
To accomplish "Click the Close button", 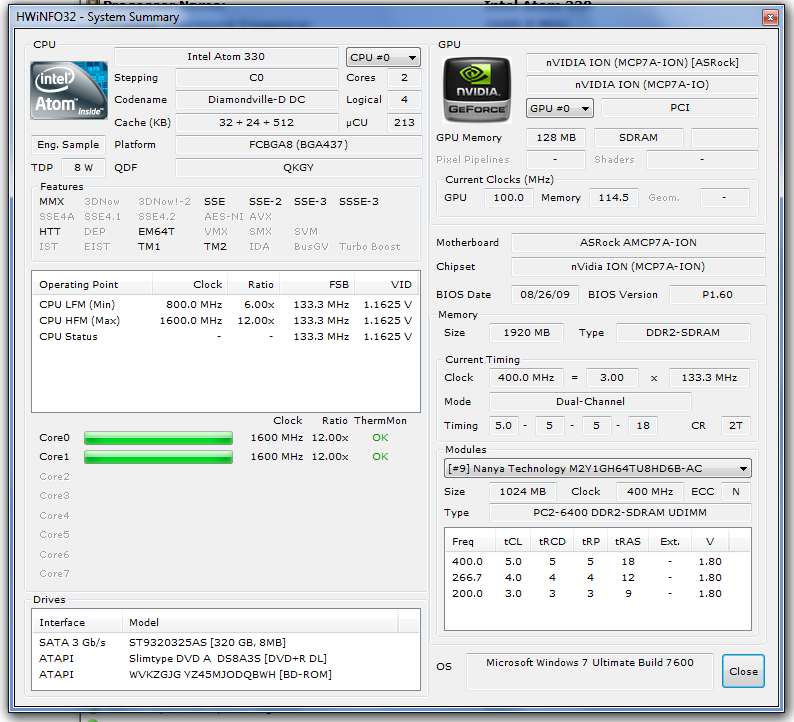I will click(743, 671).
